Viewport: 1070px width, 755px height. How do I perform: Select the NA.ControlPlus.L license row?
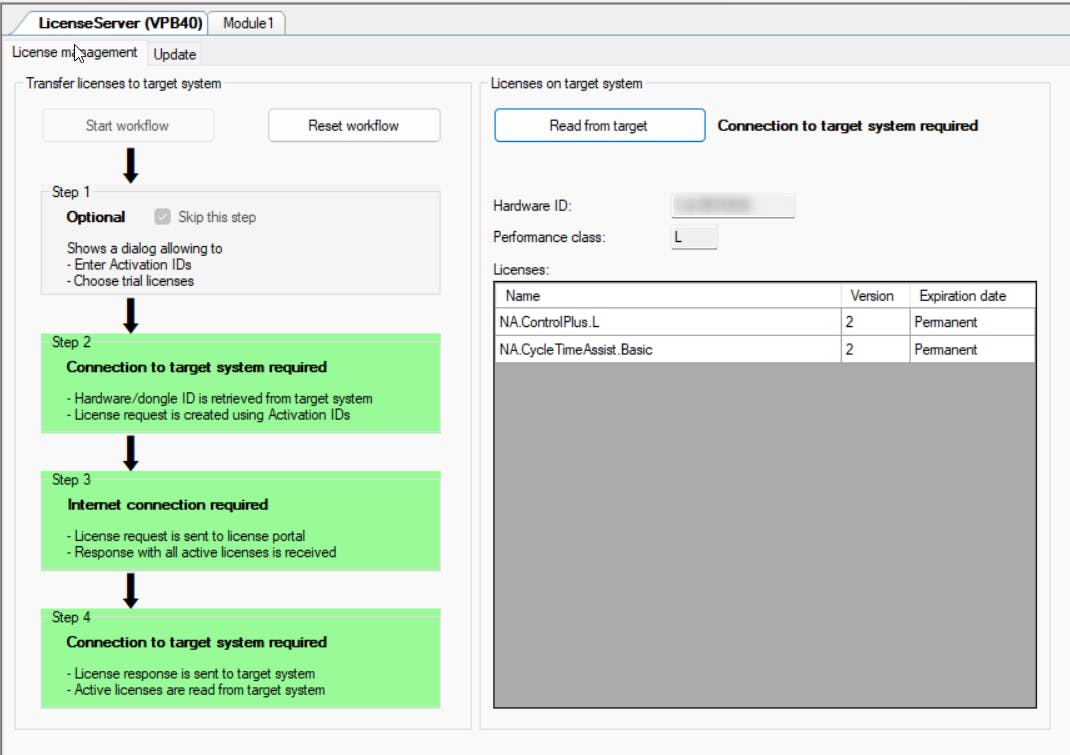667,322
